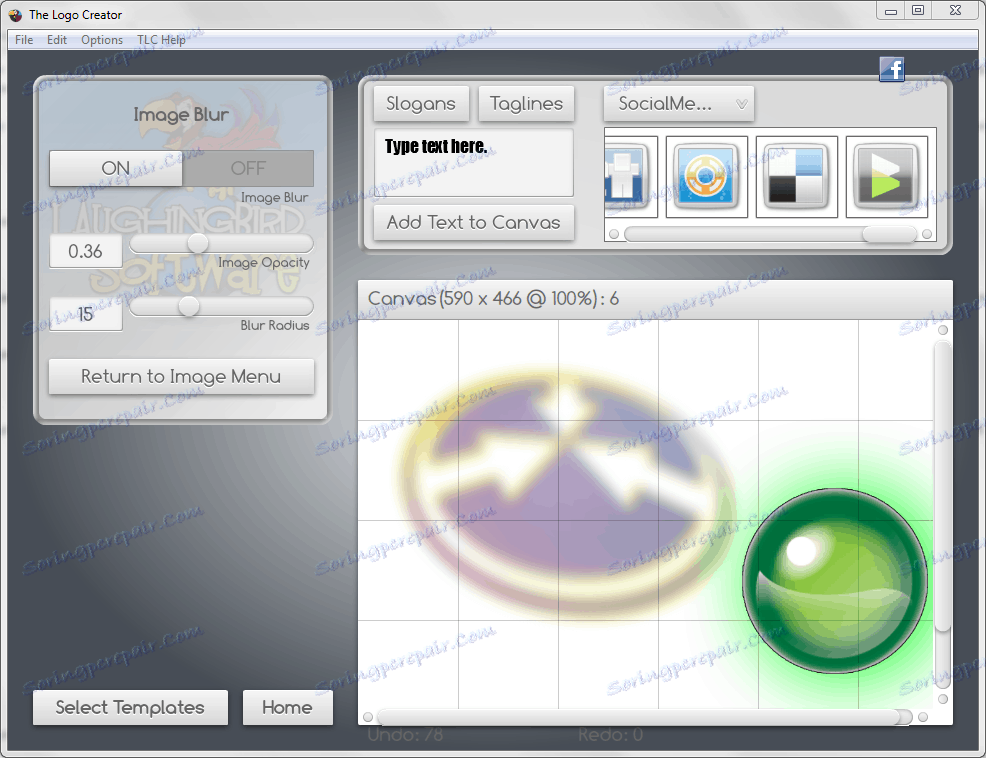Click the 'Redo: 0' status text

pos(610,735)
